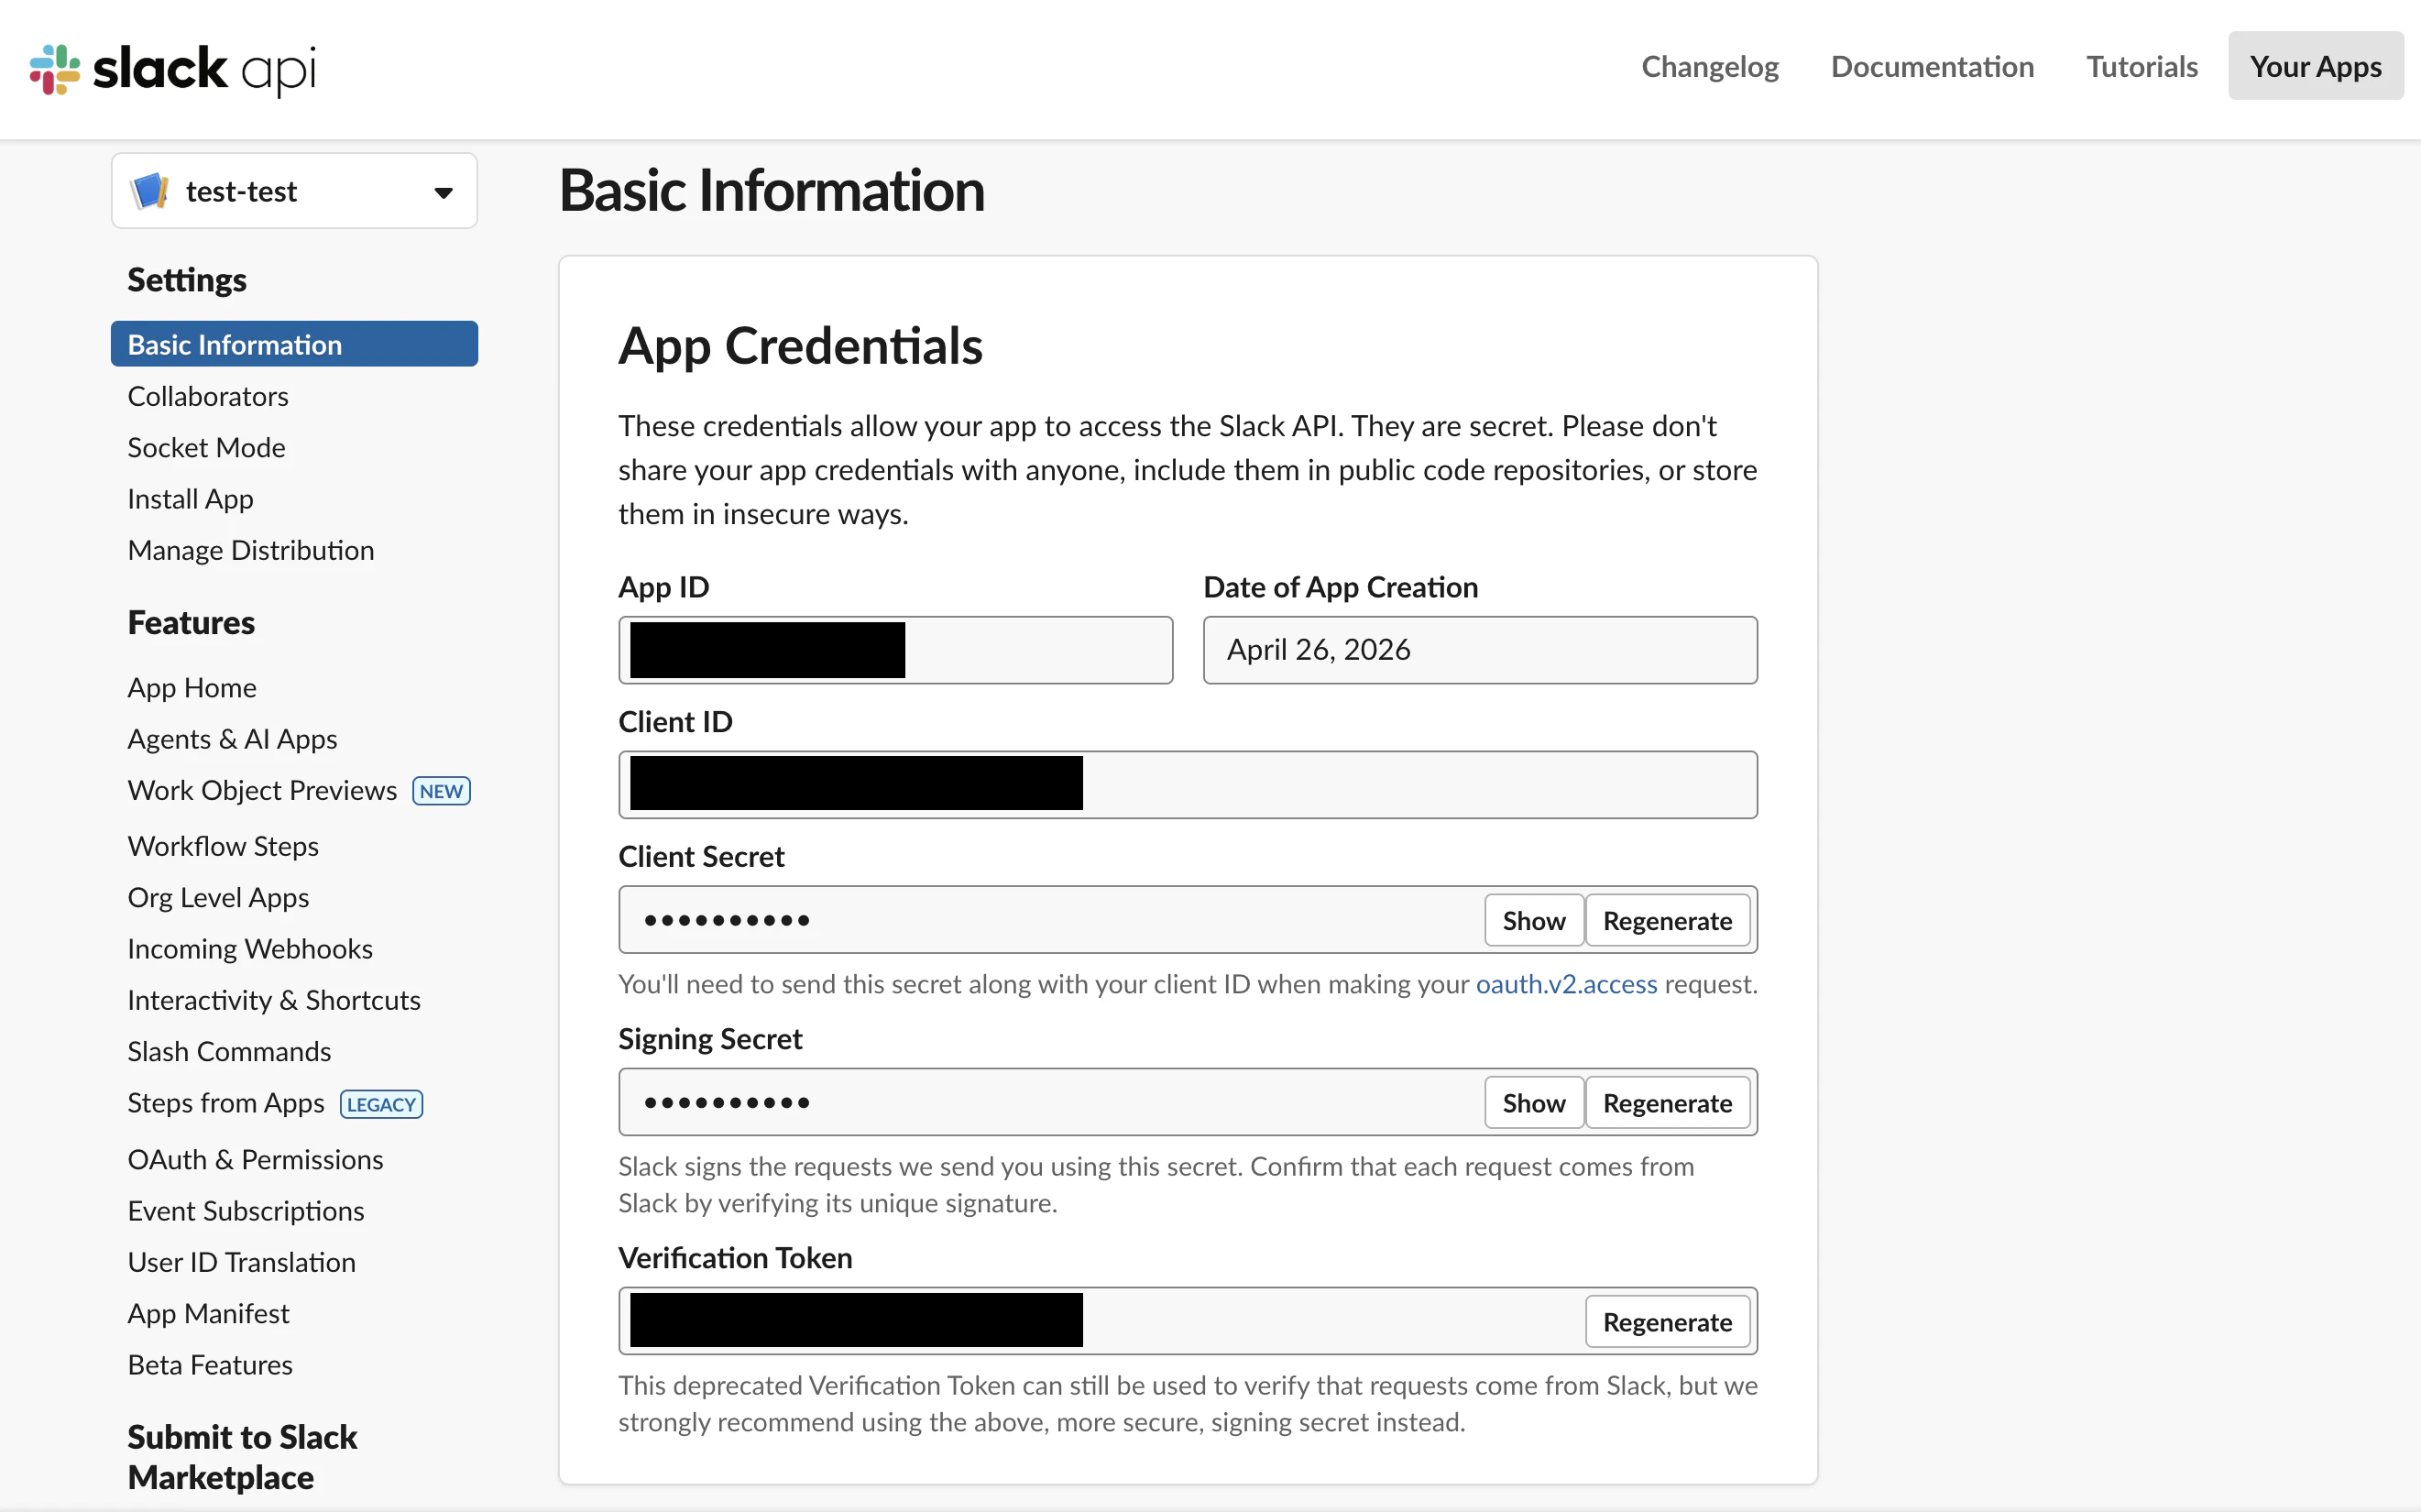The width and height of the screenshot is (2421, 1512).
Task: Click the App Credentials heading
Action: point(800,346)
